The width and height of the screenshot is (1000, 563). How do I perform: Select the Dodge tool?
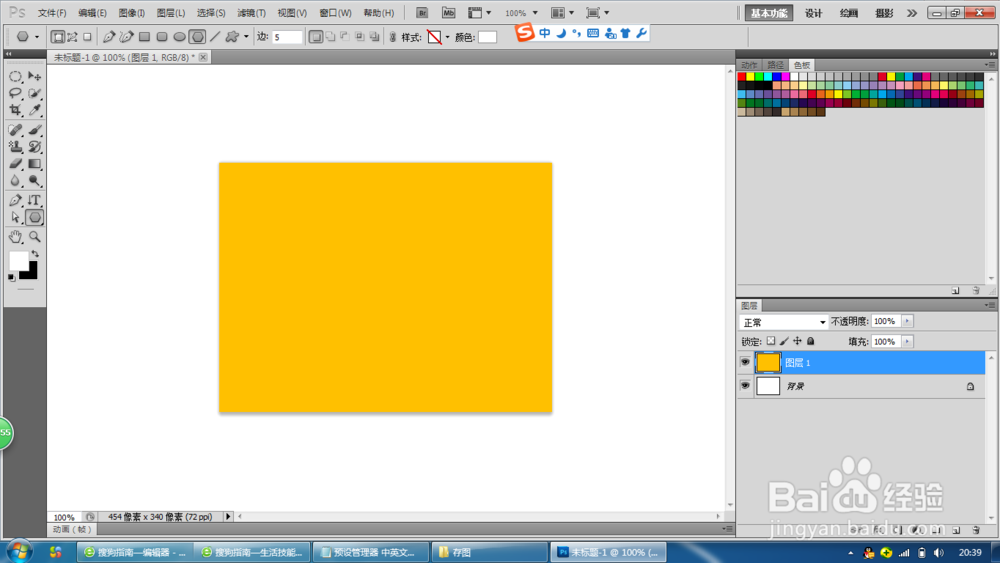[34, 181]
